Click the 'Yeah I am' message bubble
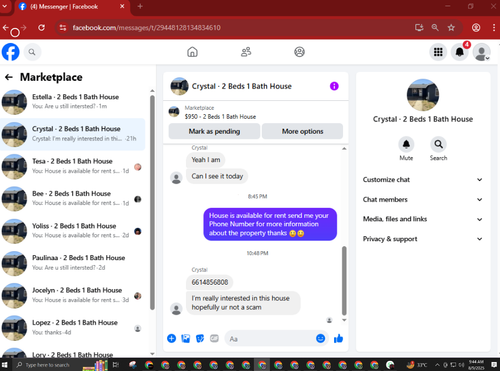This screenshot has height=371, width=500. tap(206, 160)
